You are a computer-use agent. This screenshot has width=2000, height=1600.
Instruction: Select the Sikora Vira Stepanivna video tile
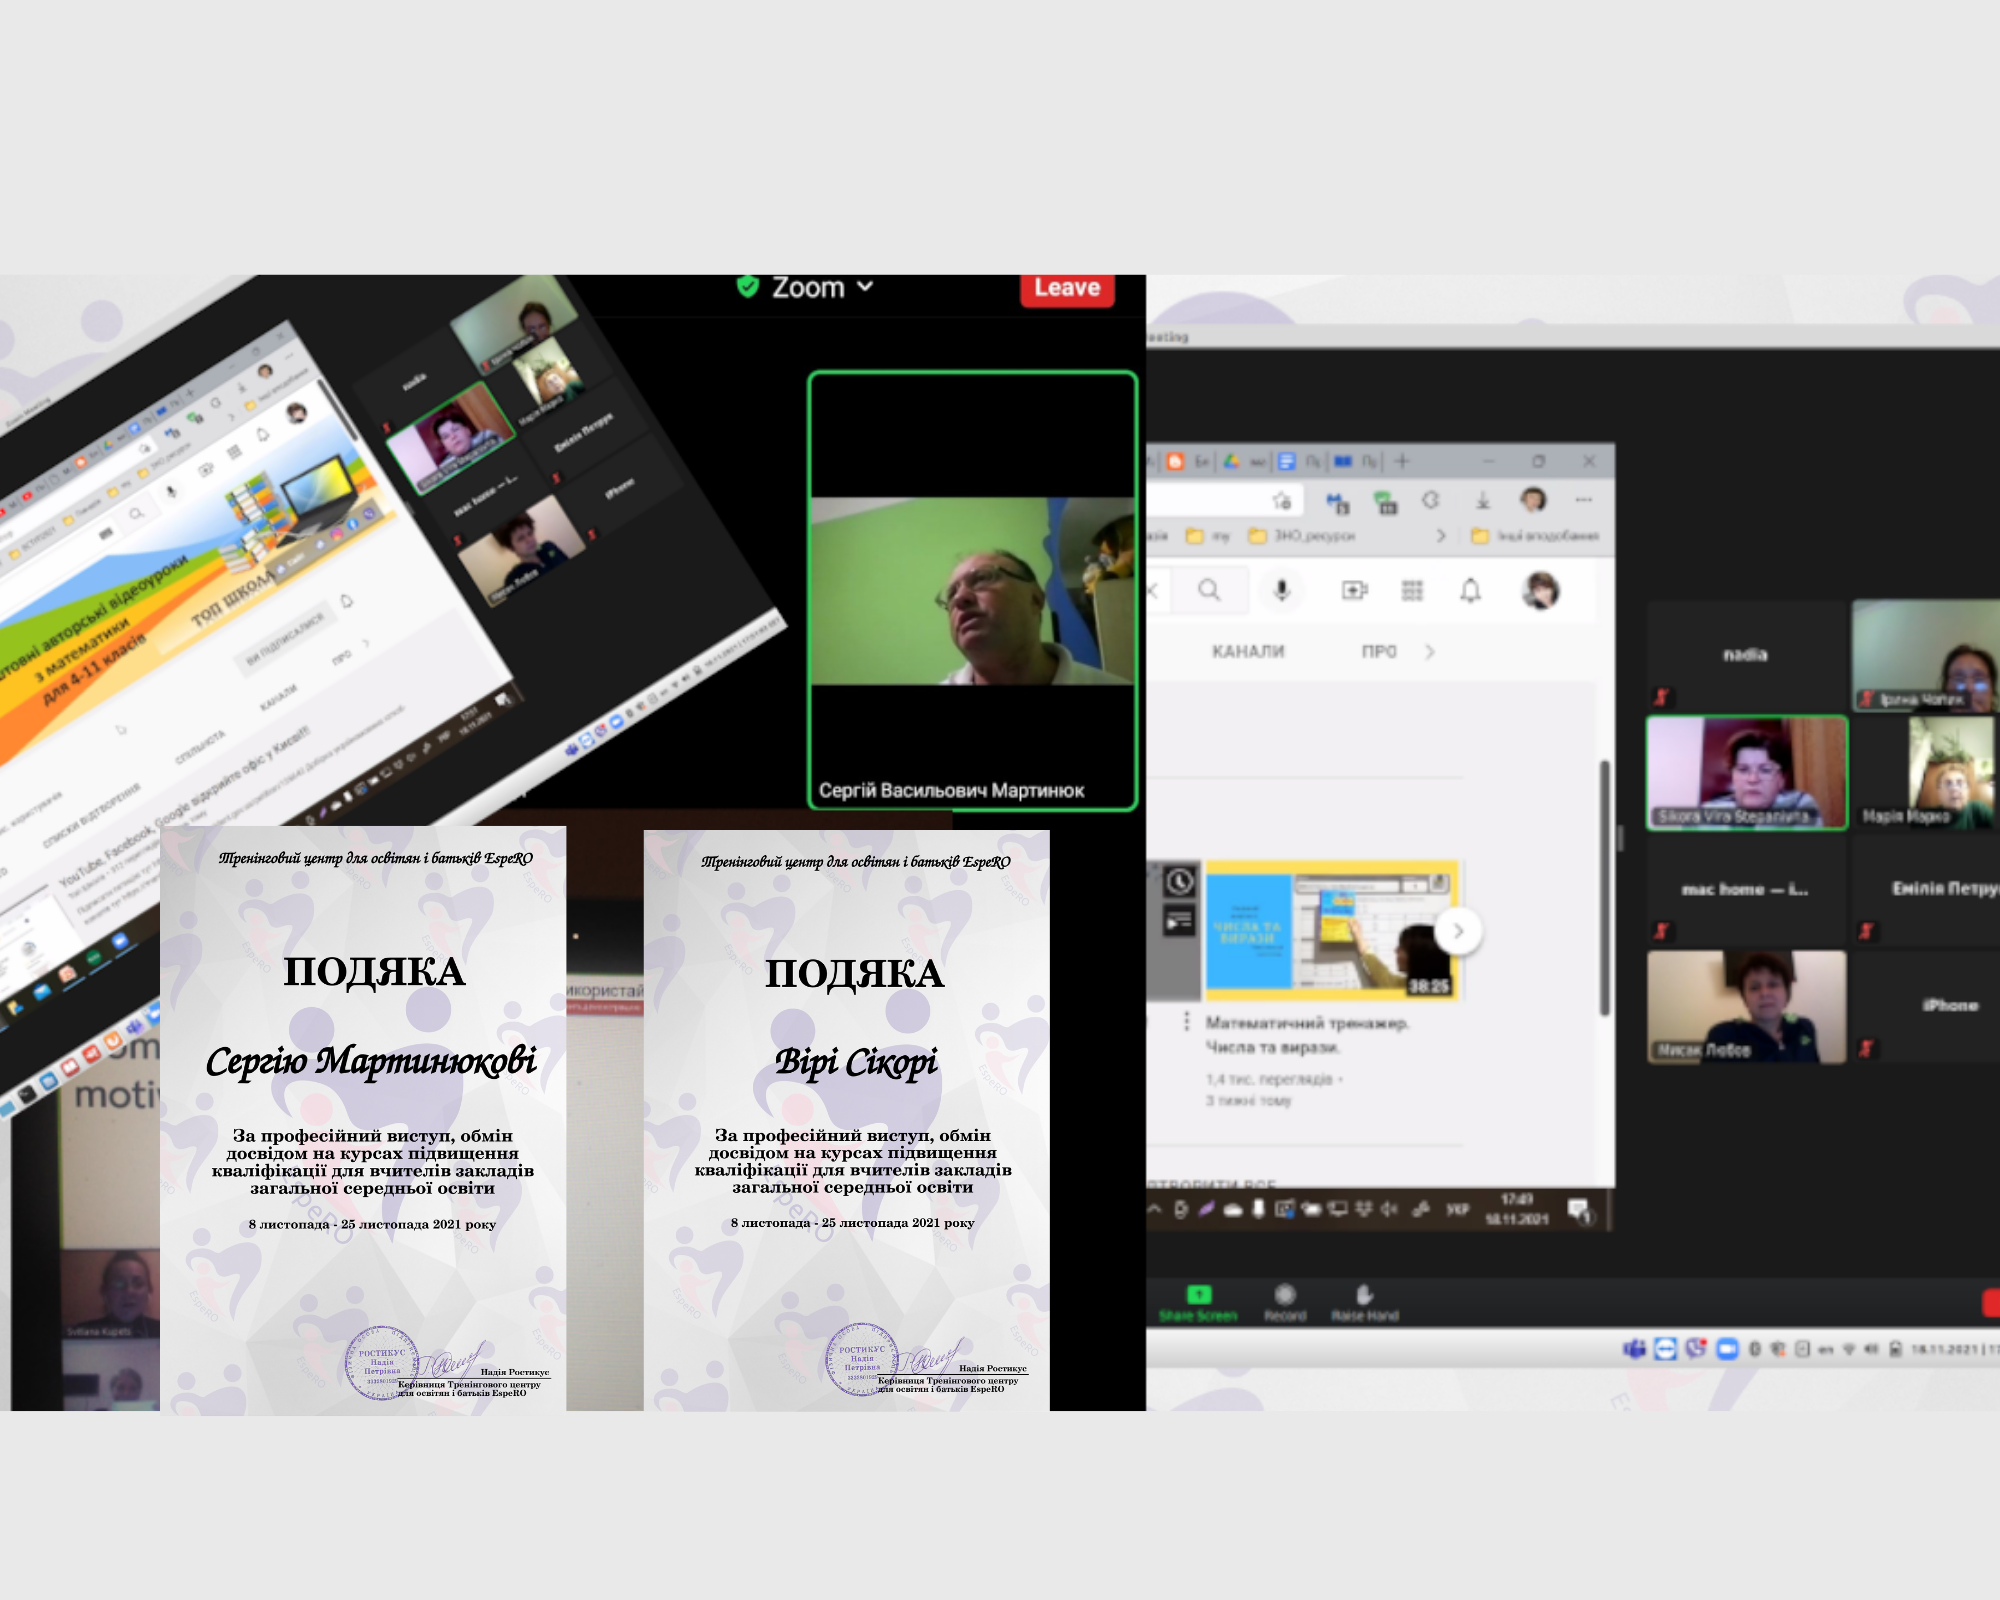click(1747, 773)
